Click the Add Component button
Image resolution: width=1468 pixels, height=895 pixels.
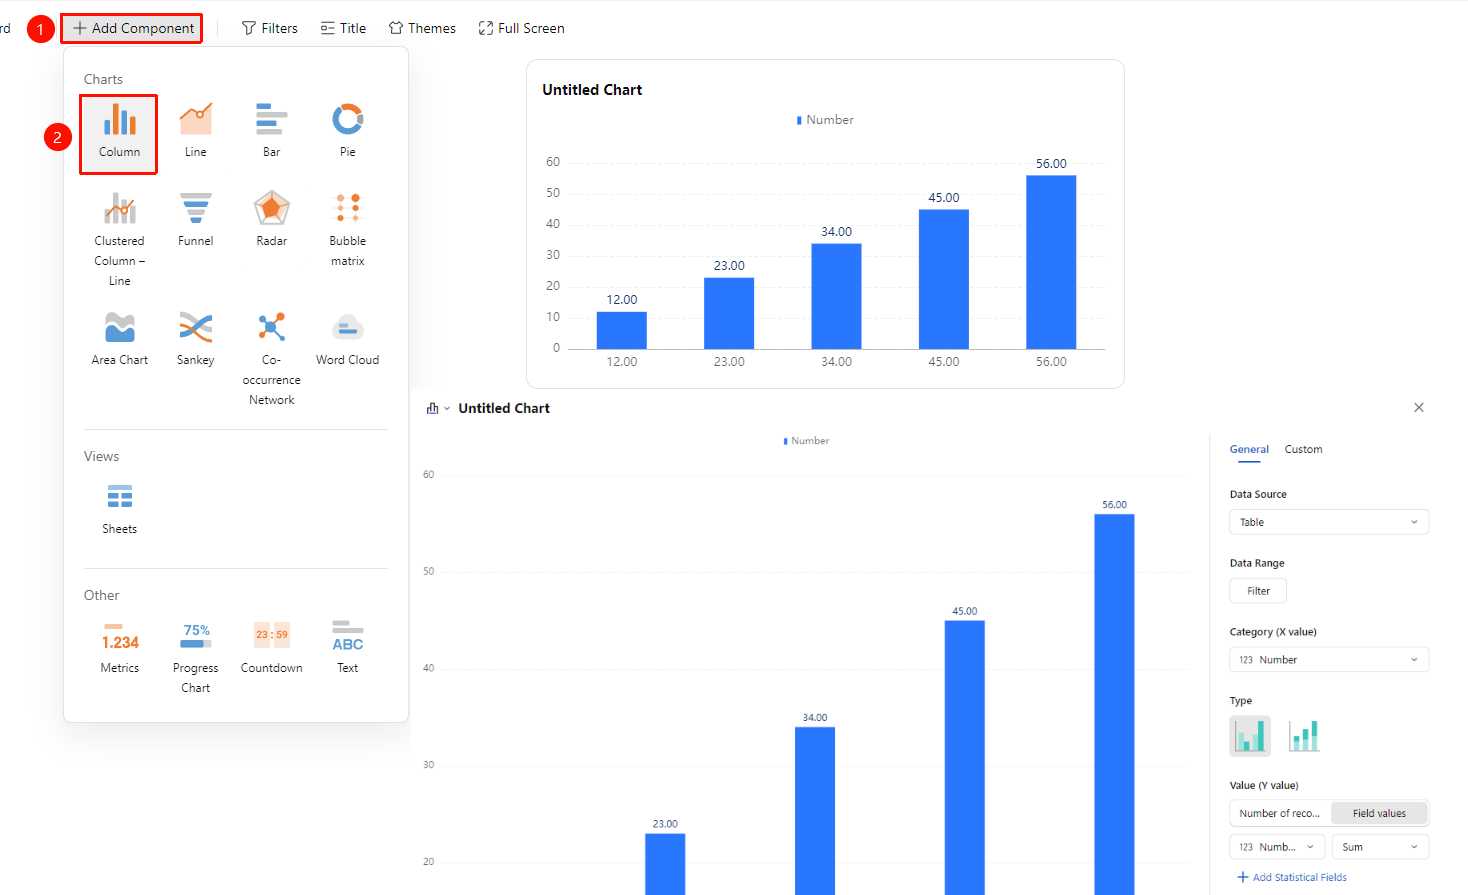click(x=132, y=28)
